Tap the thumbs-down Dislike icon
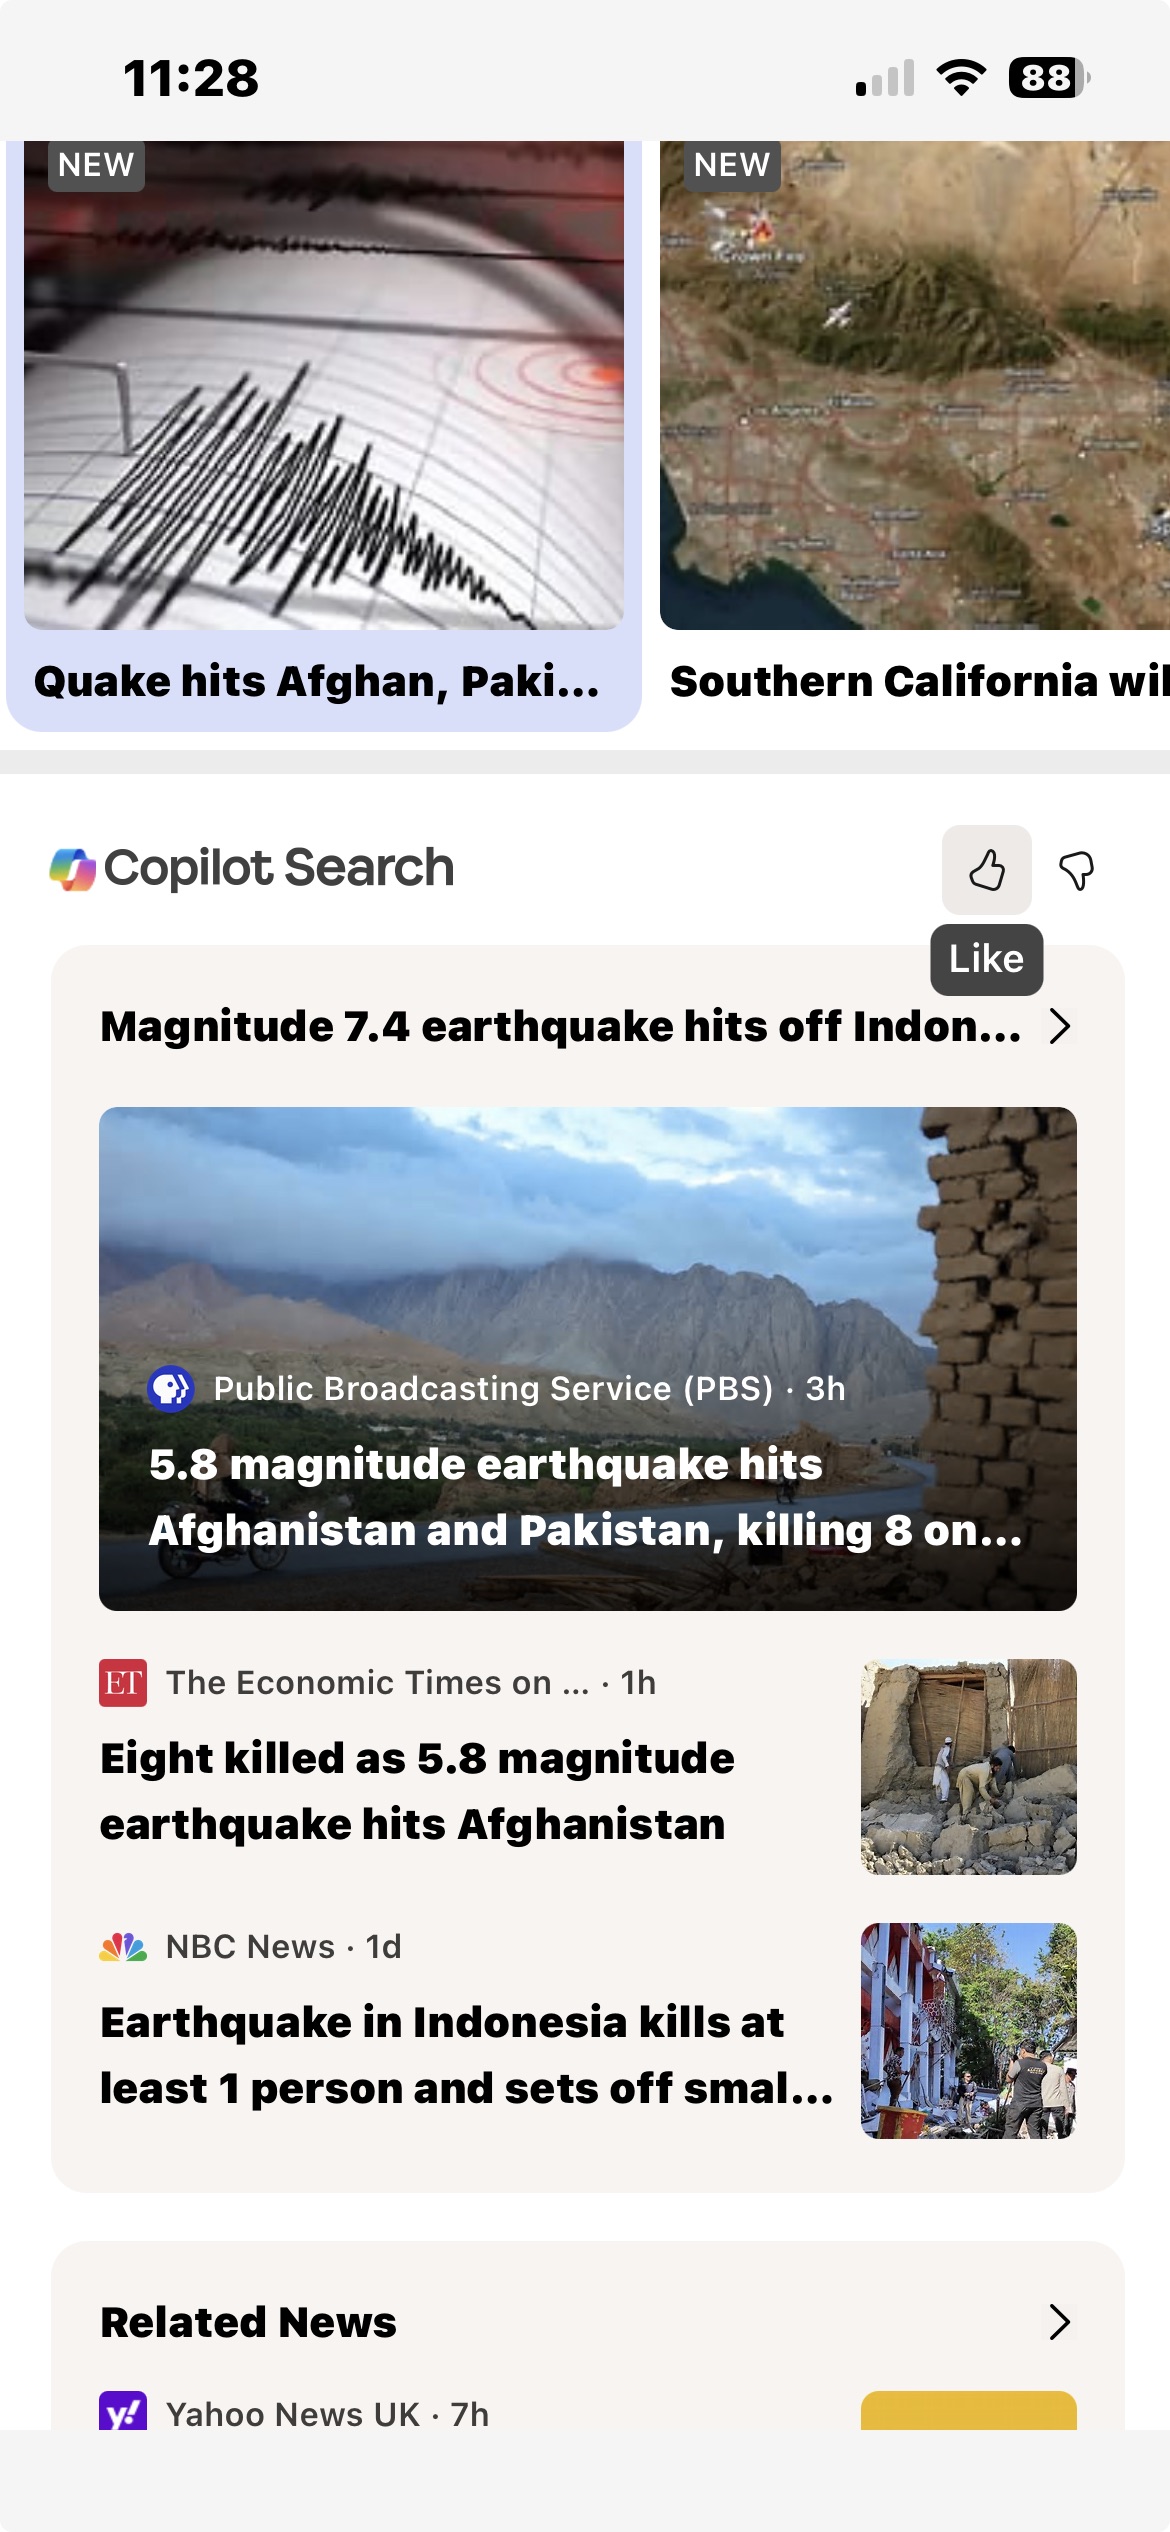 (1076, 870)
